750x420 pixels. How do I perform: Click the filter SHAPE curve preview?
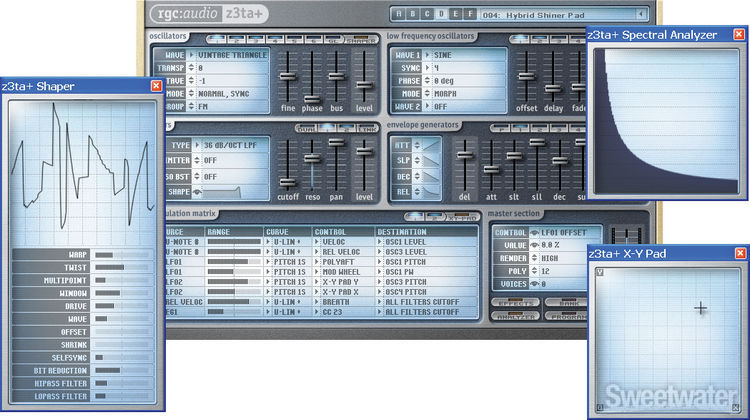click(x=221, y=192)
